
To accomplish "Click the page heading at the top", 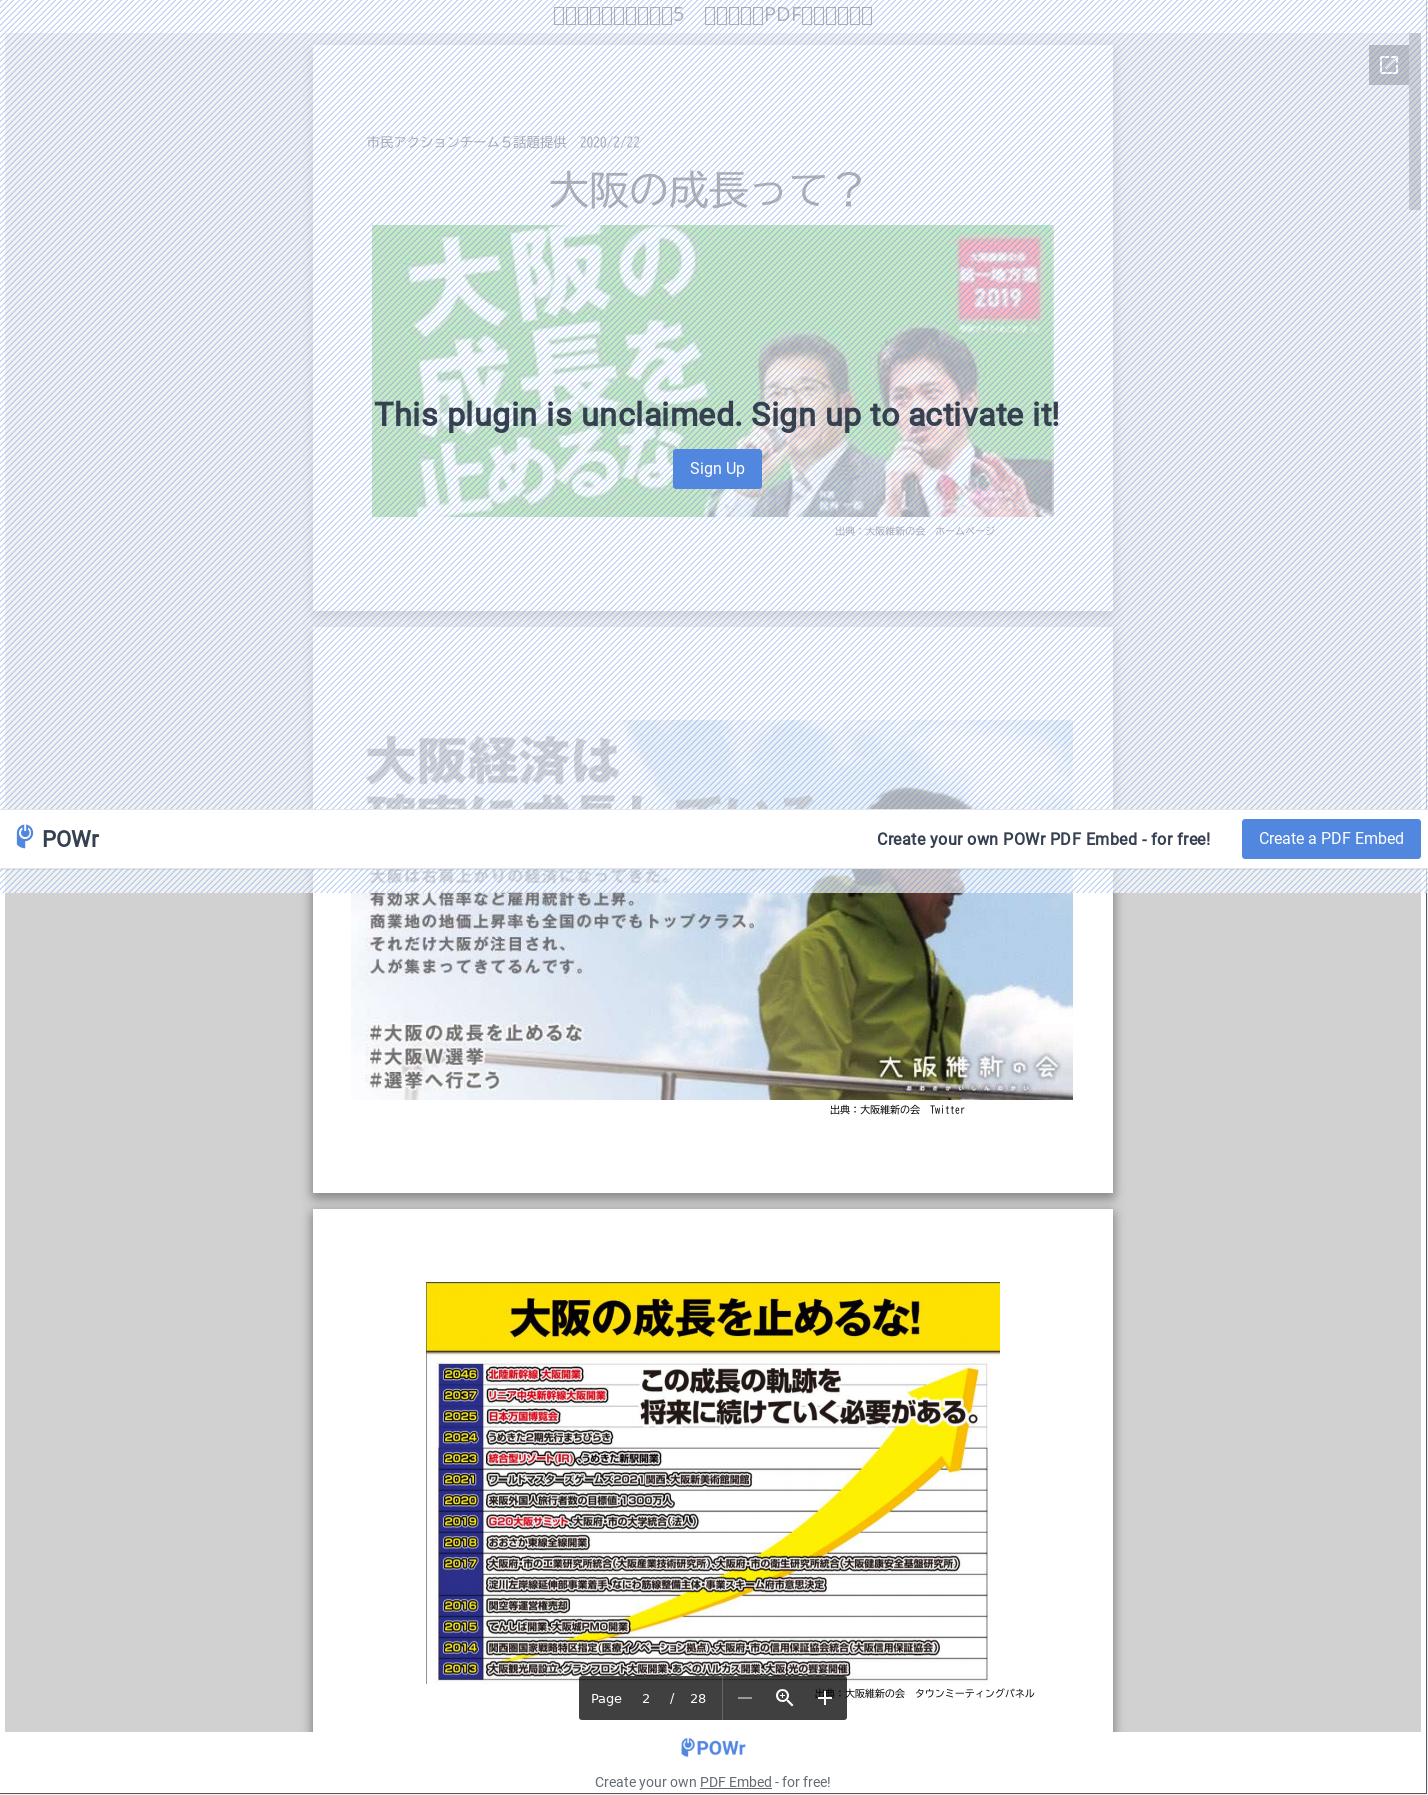I will tap(712, 15).
